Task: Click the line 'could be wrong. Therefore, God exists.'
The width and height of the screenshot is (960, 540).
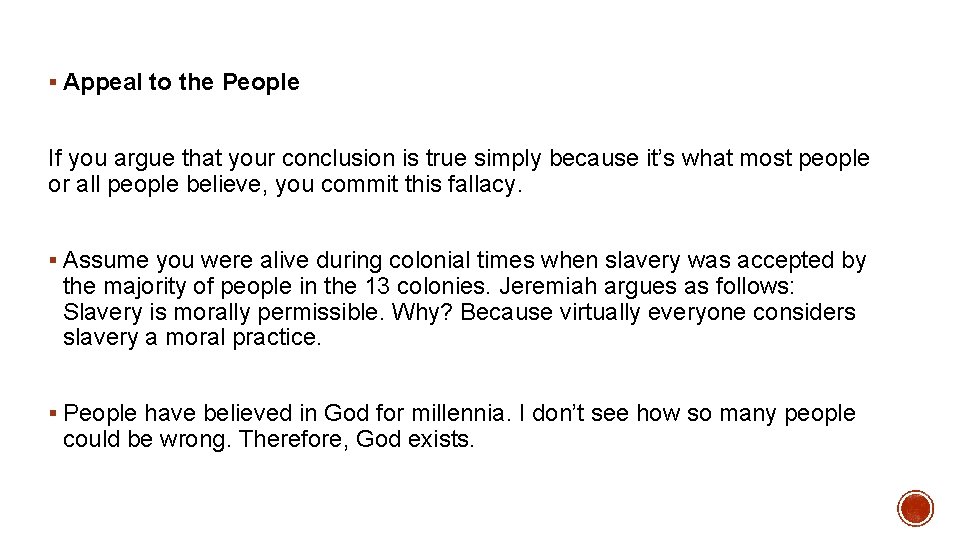Action: click(x=268, y=440)
